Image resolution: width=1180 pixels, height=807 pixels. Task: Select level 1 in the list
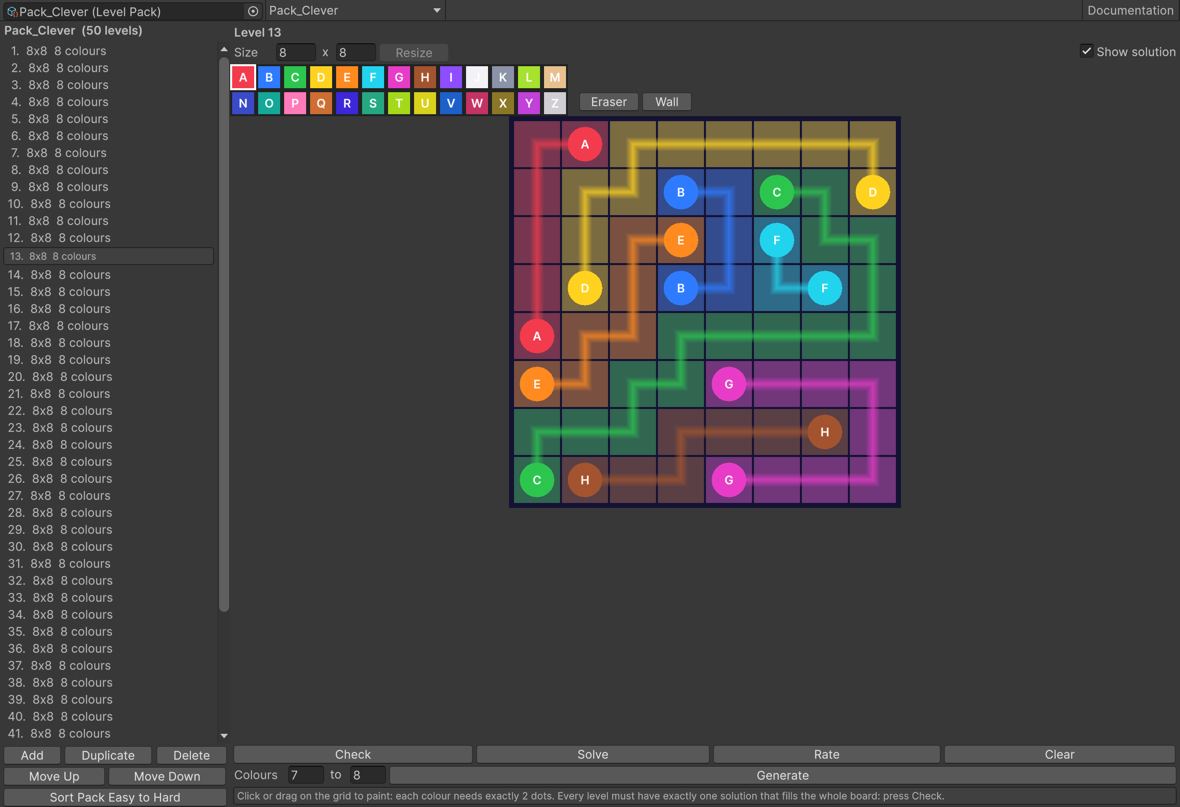point(109,50)
